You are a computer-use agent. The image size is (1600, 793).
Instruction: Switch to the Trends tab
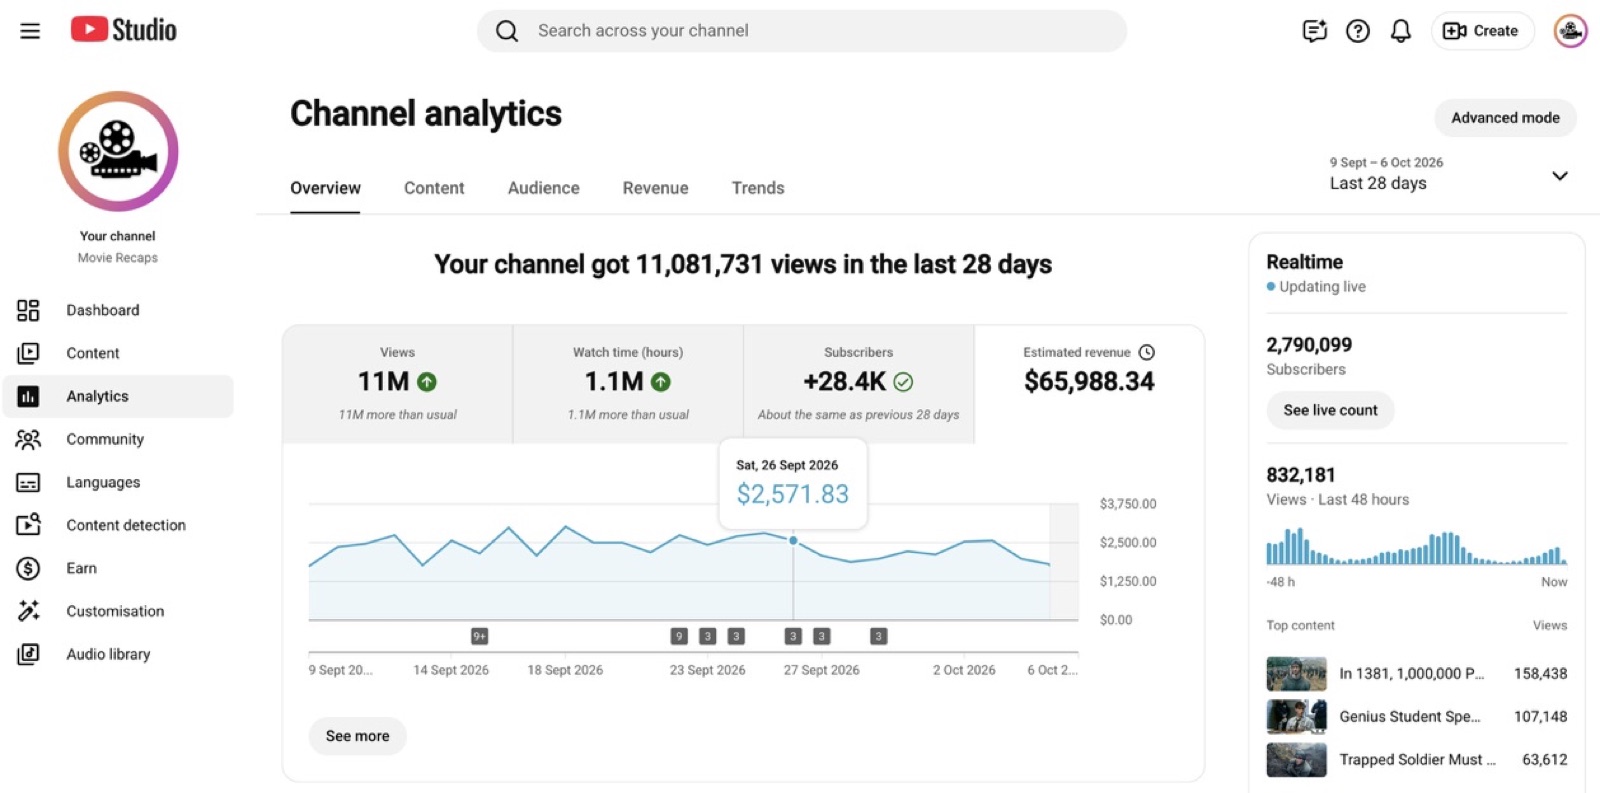click(x=758, y=188)
